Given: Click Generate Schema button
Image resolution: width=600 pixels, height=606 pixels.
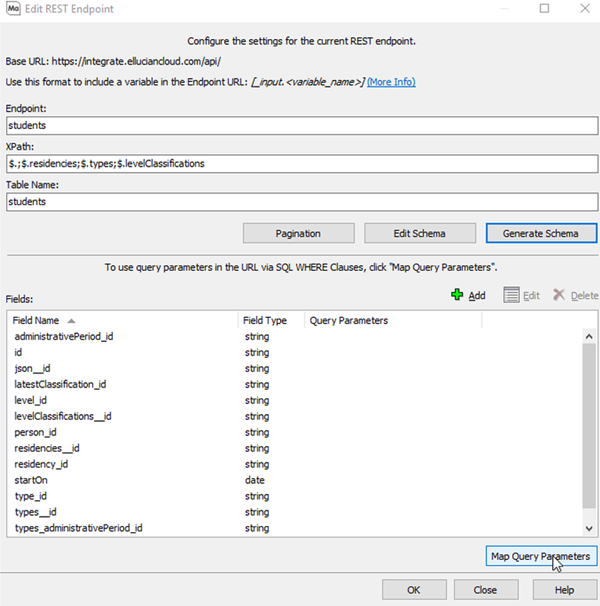Looking at the screenshot, I should click(x=541, y=233).
